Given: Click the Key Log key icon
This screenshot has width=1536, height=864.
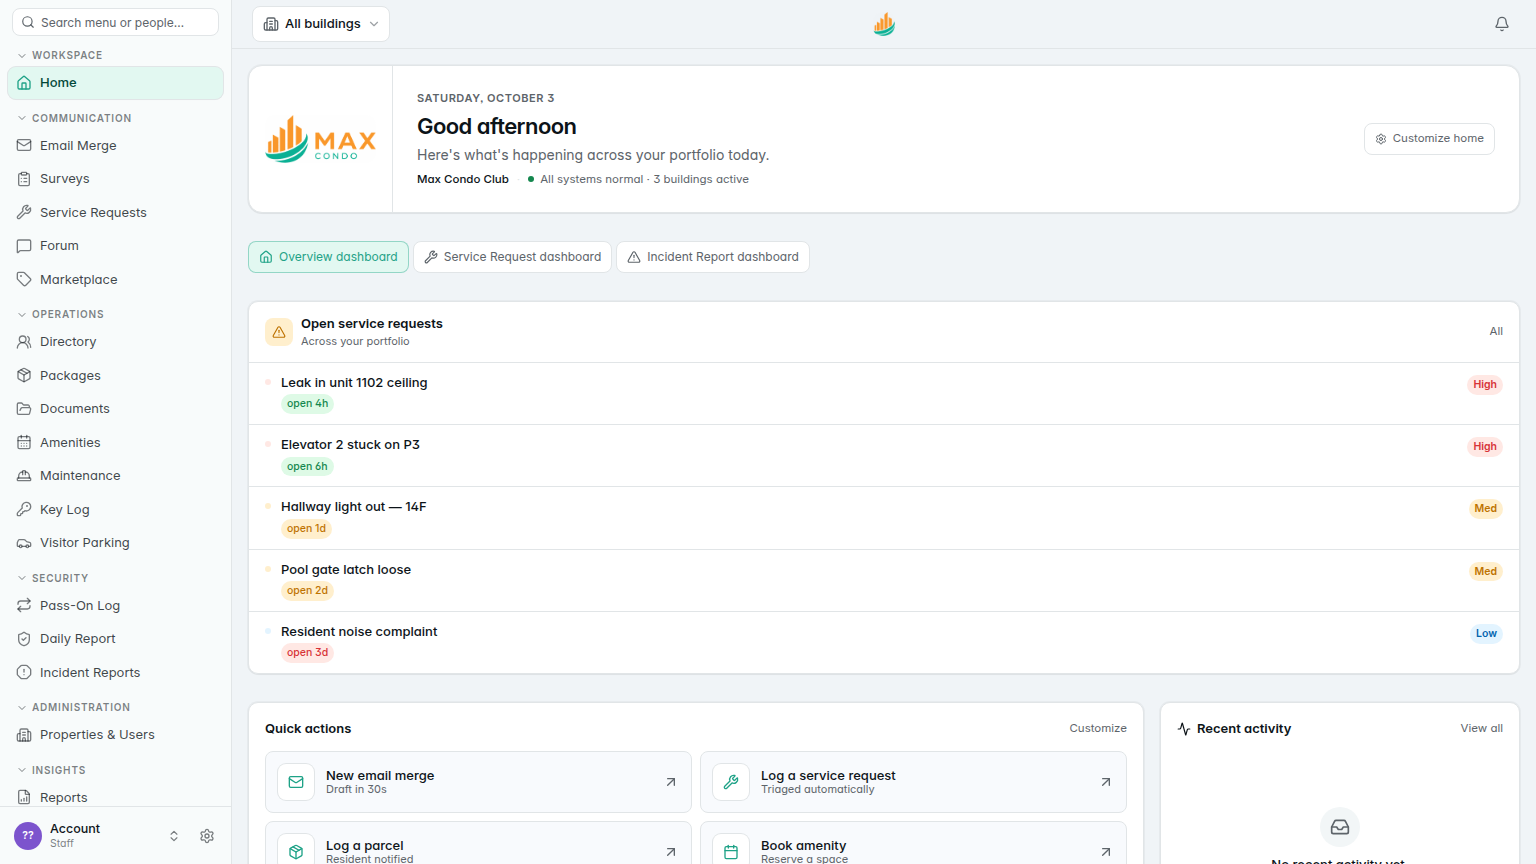Looking at the screenshot, I should tap(24, 509).
